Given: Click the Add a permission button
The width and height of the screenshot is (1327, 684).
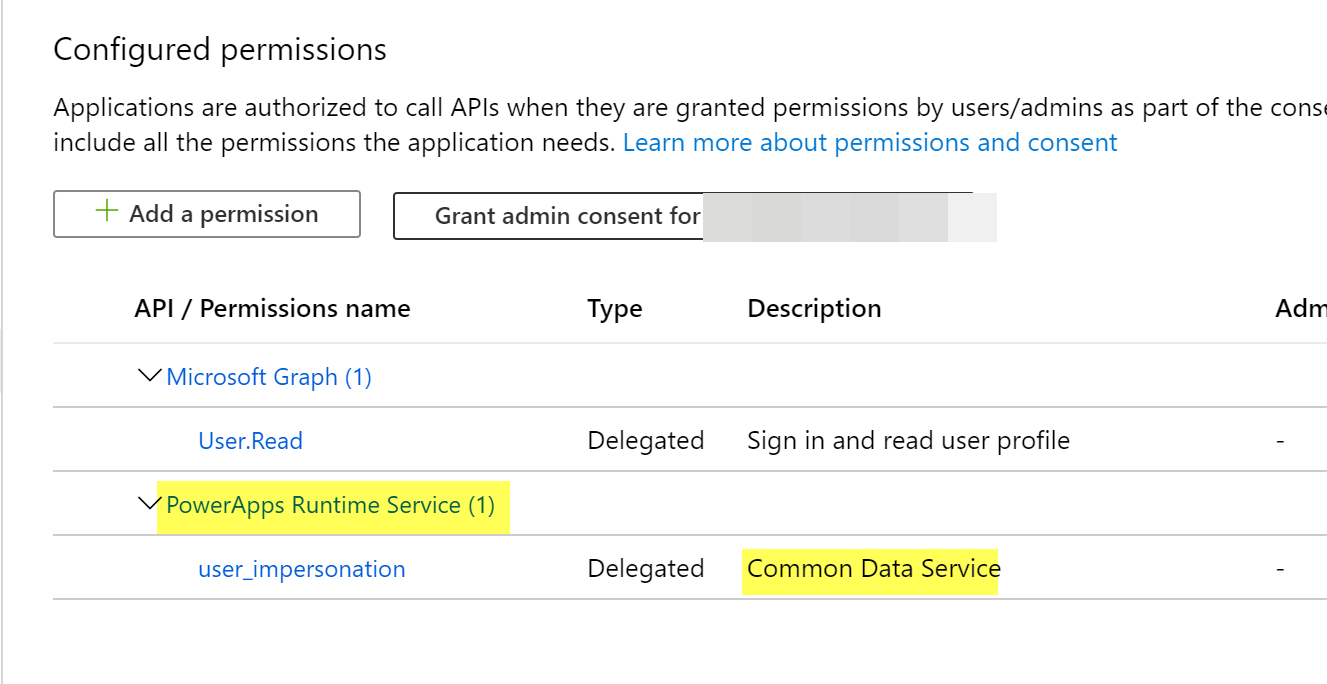Looking at the screenshot, I should coord(207,214).
